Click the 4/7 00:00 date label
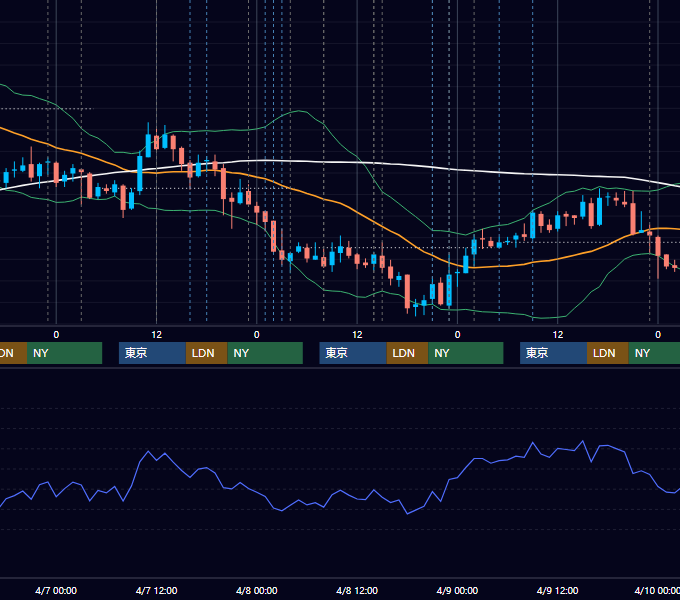 [56, 590]
